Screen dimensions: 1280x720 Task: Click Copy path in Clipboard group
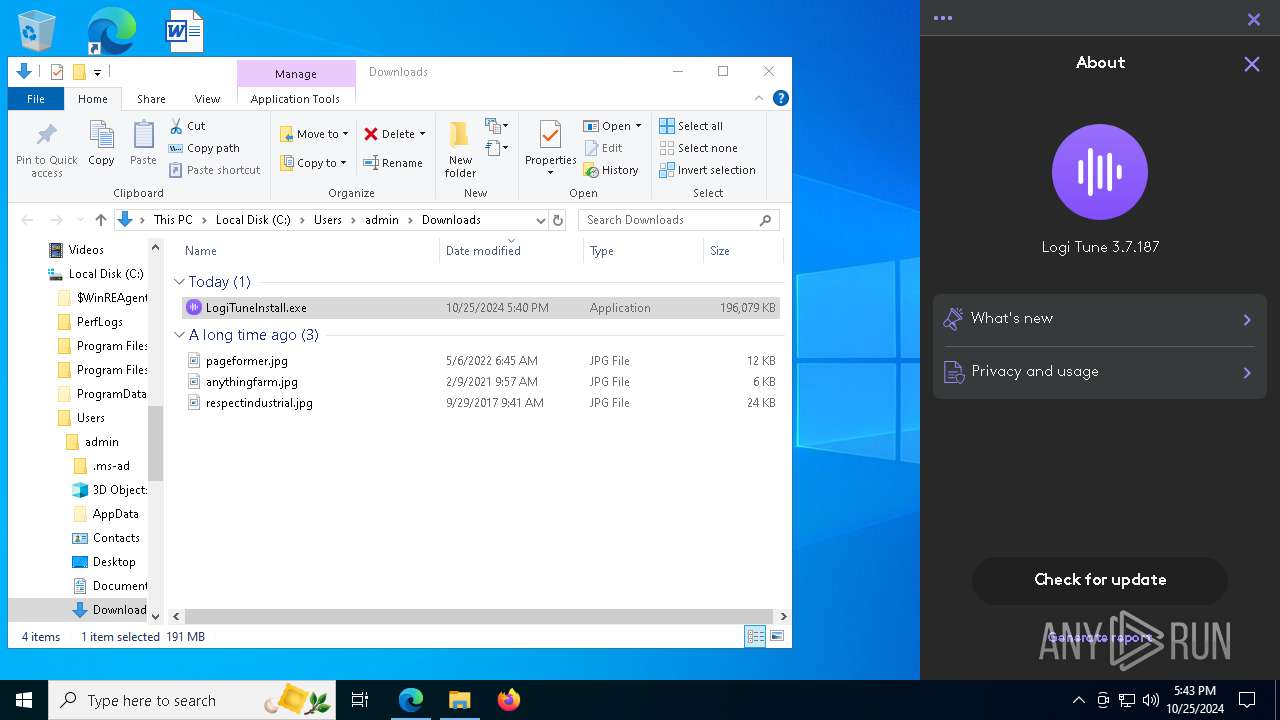click(x=204, y=148)
